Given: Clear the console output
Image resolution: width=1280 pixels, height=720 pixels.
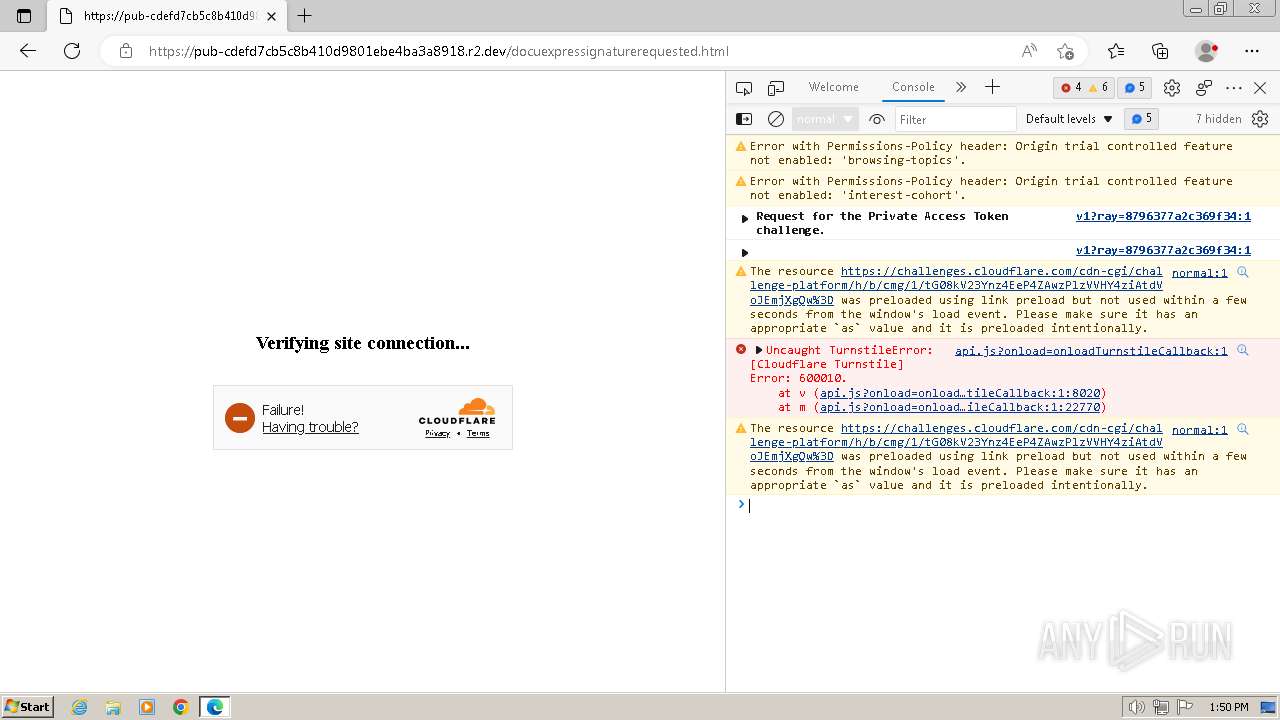Looking at the screenshot, I should 776,119.
